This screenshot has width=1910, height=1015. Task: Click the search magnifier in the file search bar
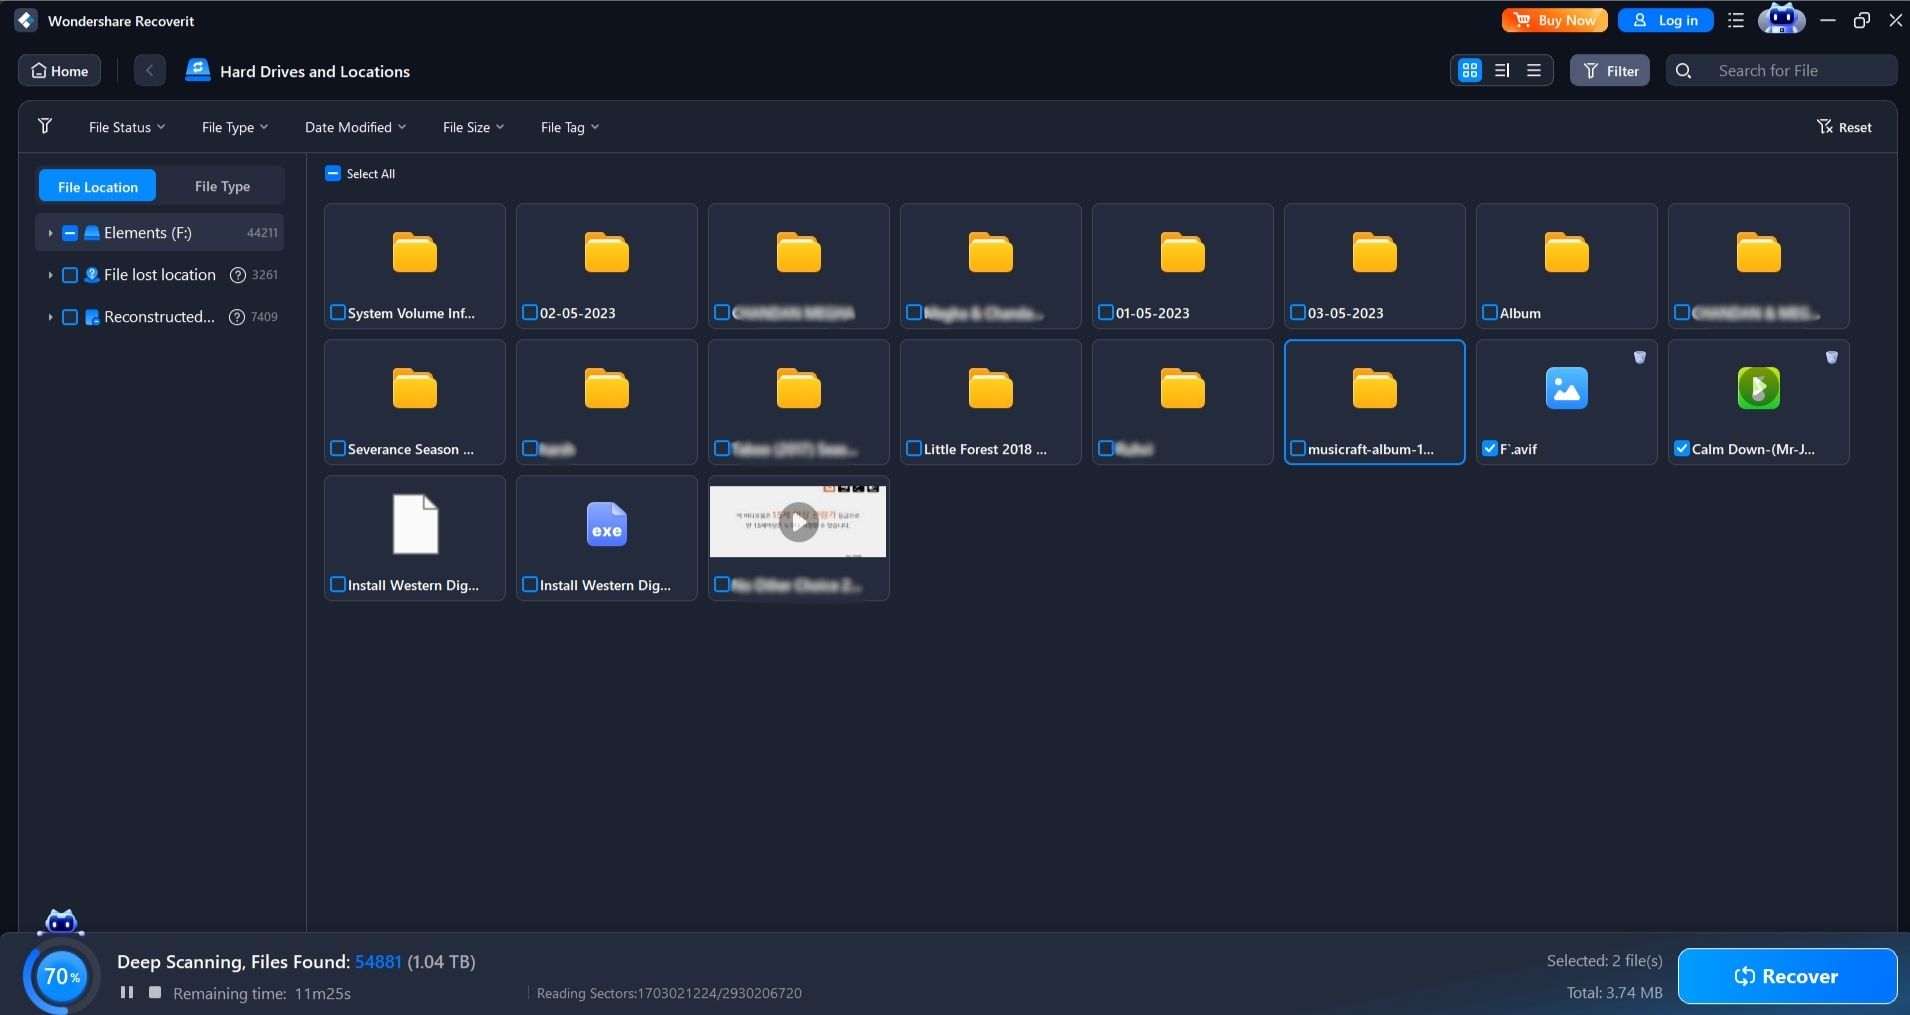[x=1685, y=70]
